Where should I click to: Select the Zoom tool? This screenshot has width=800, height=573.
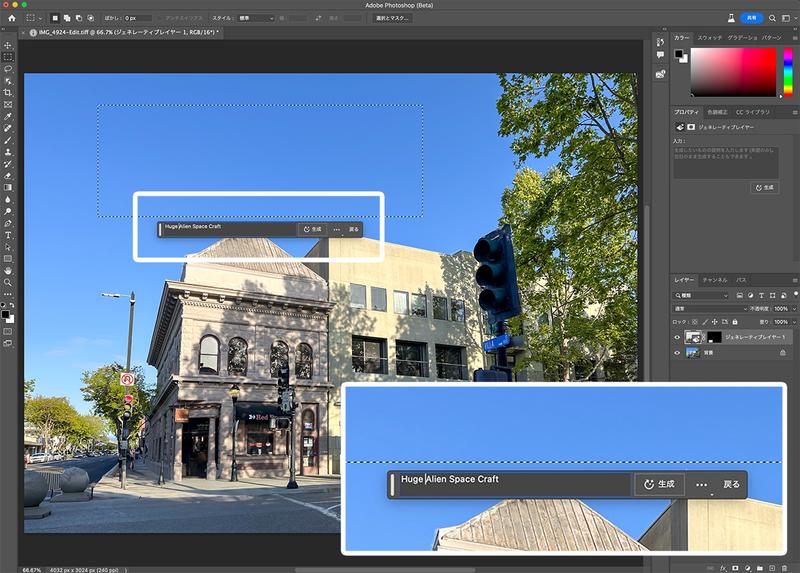click(8, 282)
